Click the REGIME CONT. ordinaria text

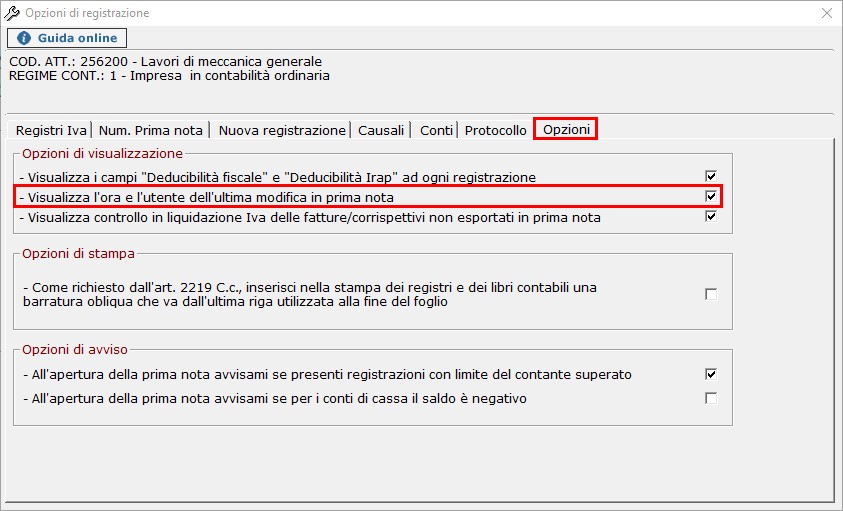(169, 75)
